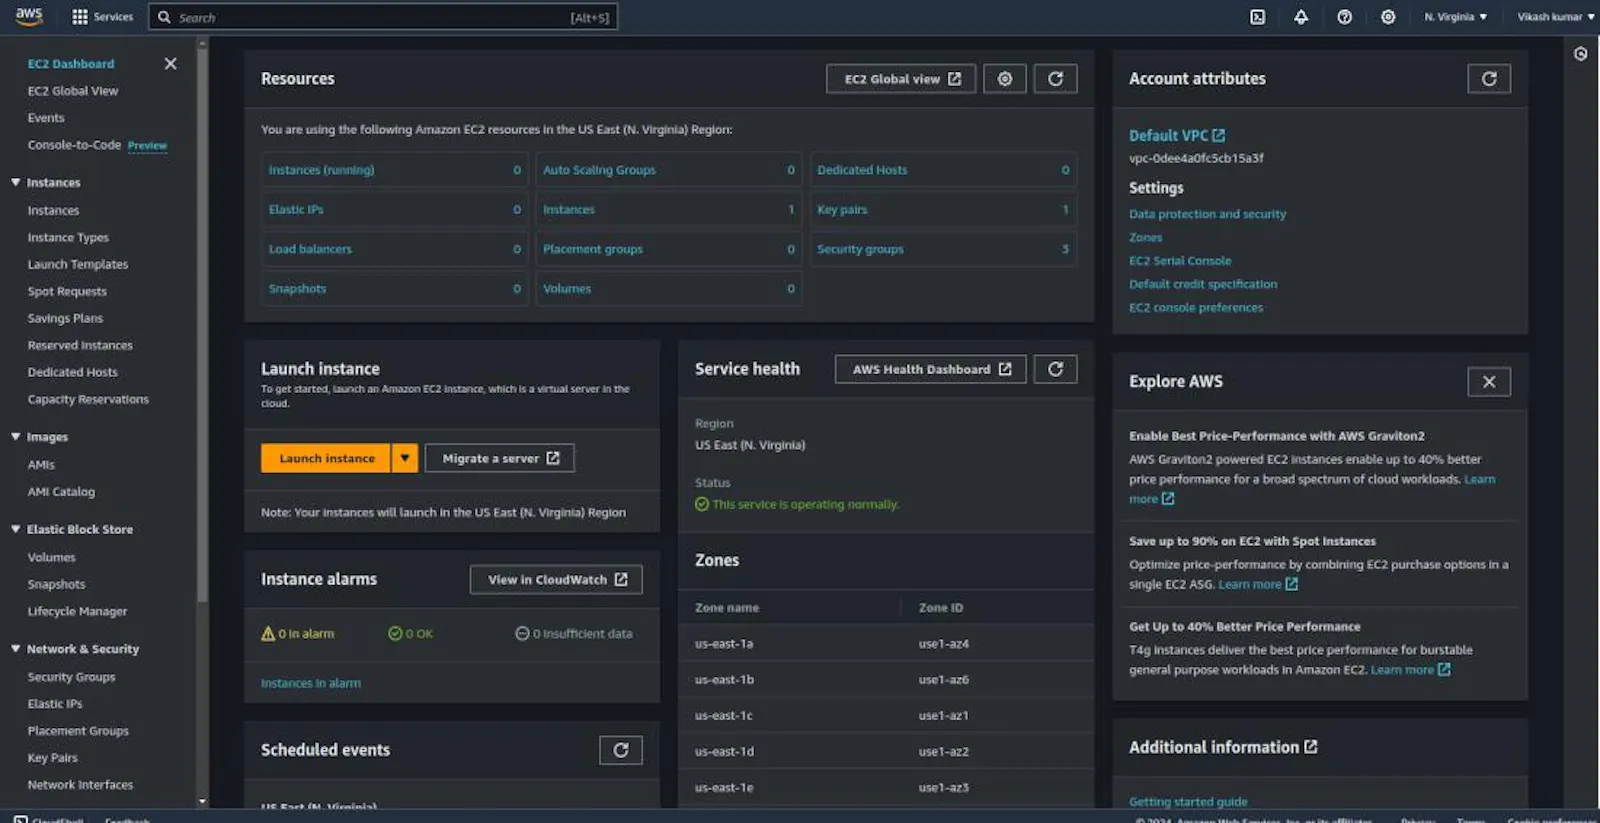The height and width of the screenshot is (823, 1600).
Task: Click the top search input field
Action: [x=383, y=17]
